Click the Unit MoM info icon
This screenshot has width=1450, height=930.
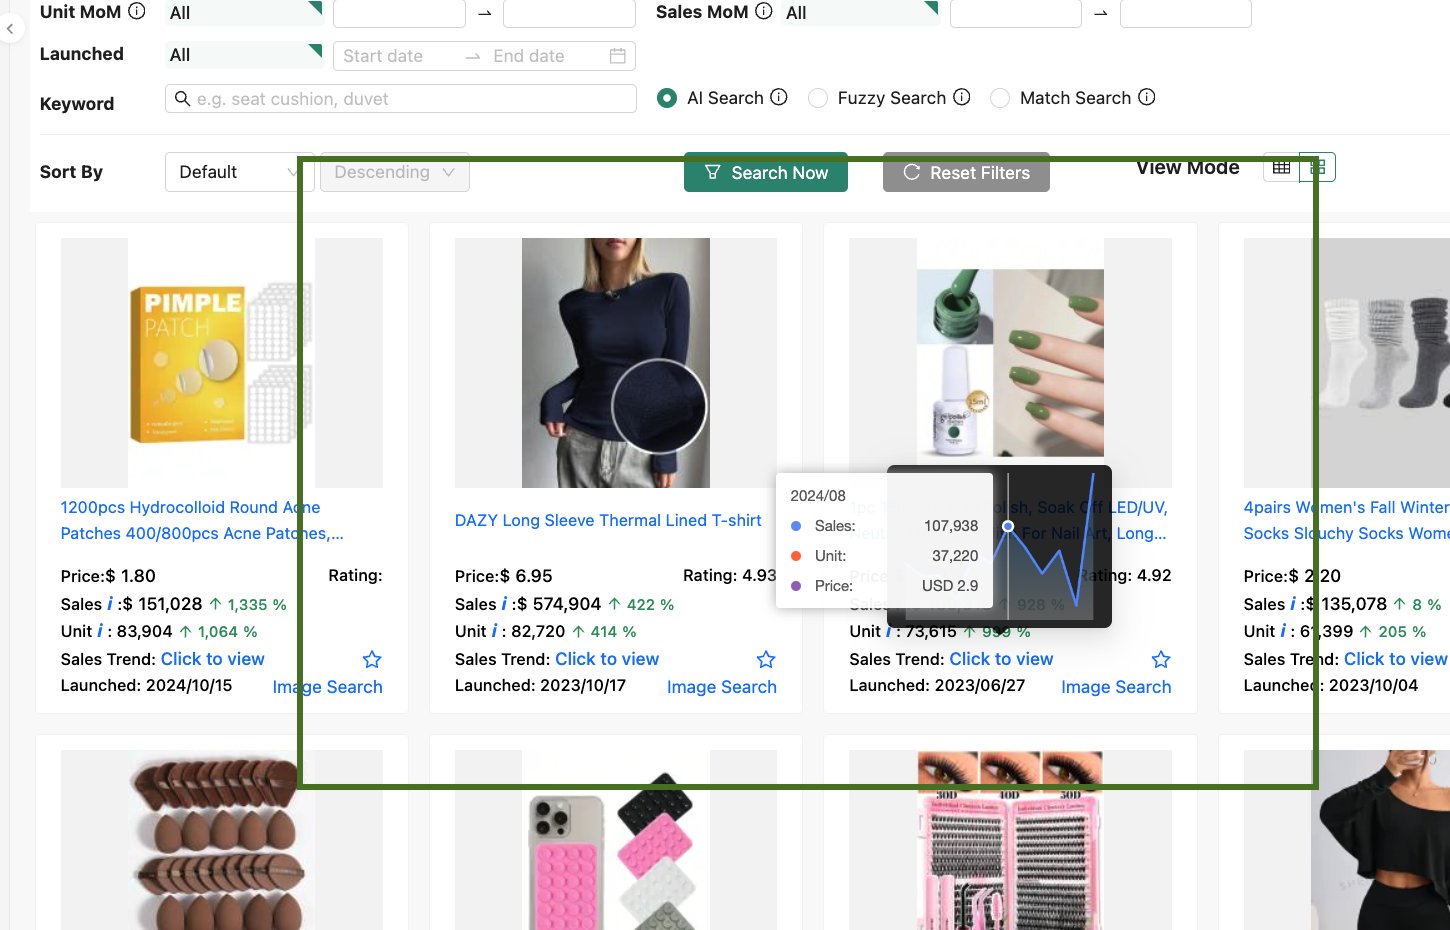point(136,11)
